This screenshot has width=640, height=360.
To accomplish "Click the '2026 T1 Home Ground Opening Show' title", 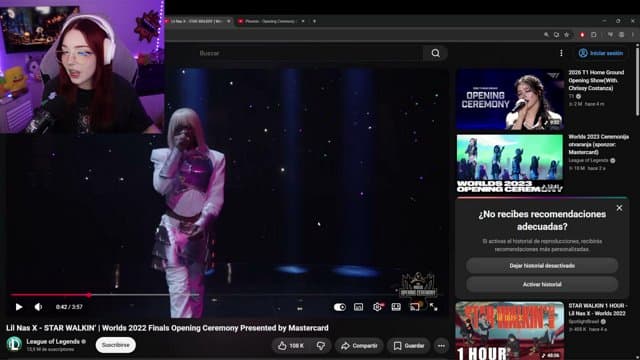I will coord(596,80).
